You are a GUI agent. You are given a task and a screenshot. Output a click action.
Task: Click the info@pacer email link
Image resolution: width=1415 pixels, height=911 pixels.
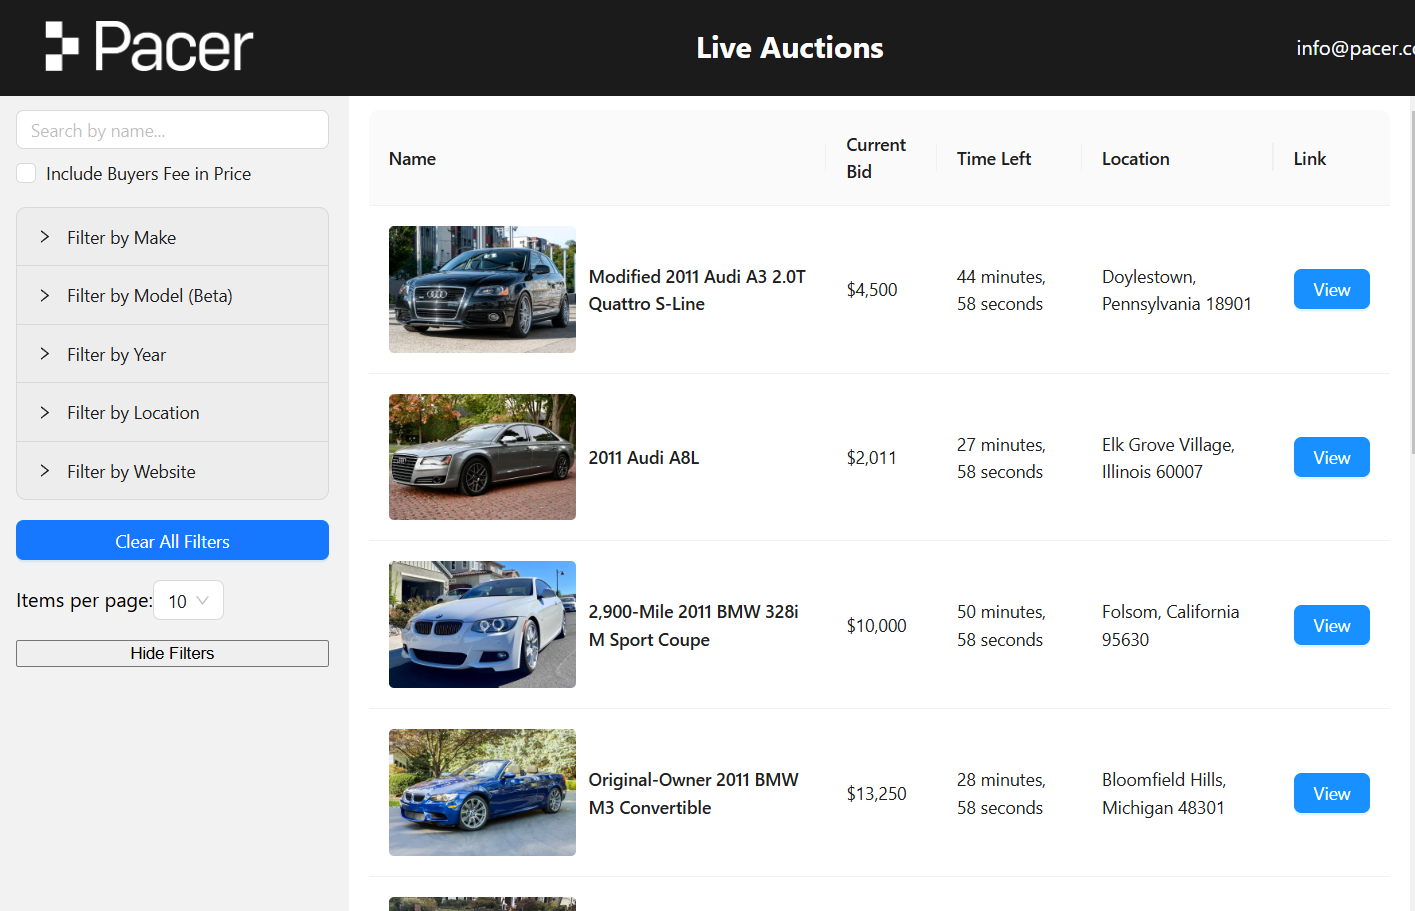pyautogui.click(x=1355, y=48)
